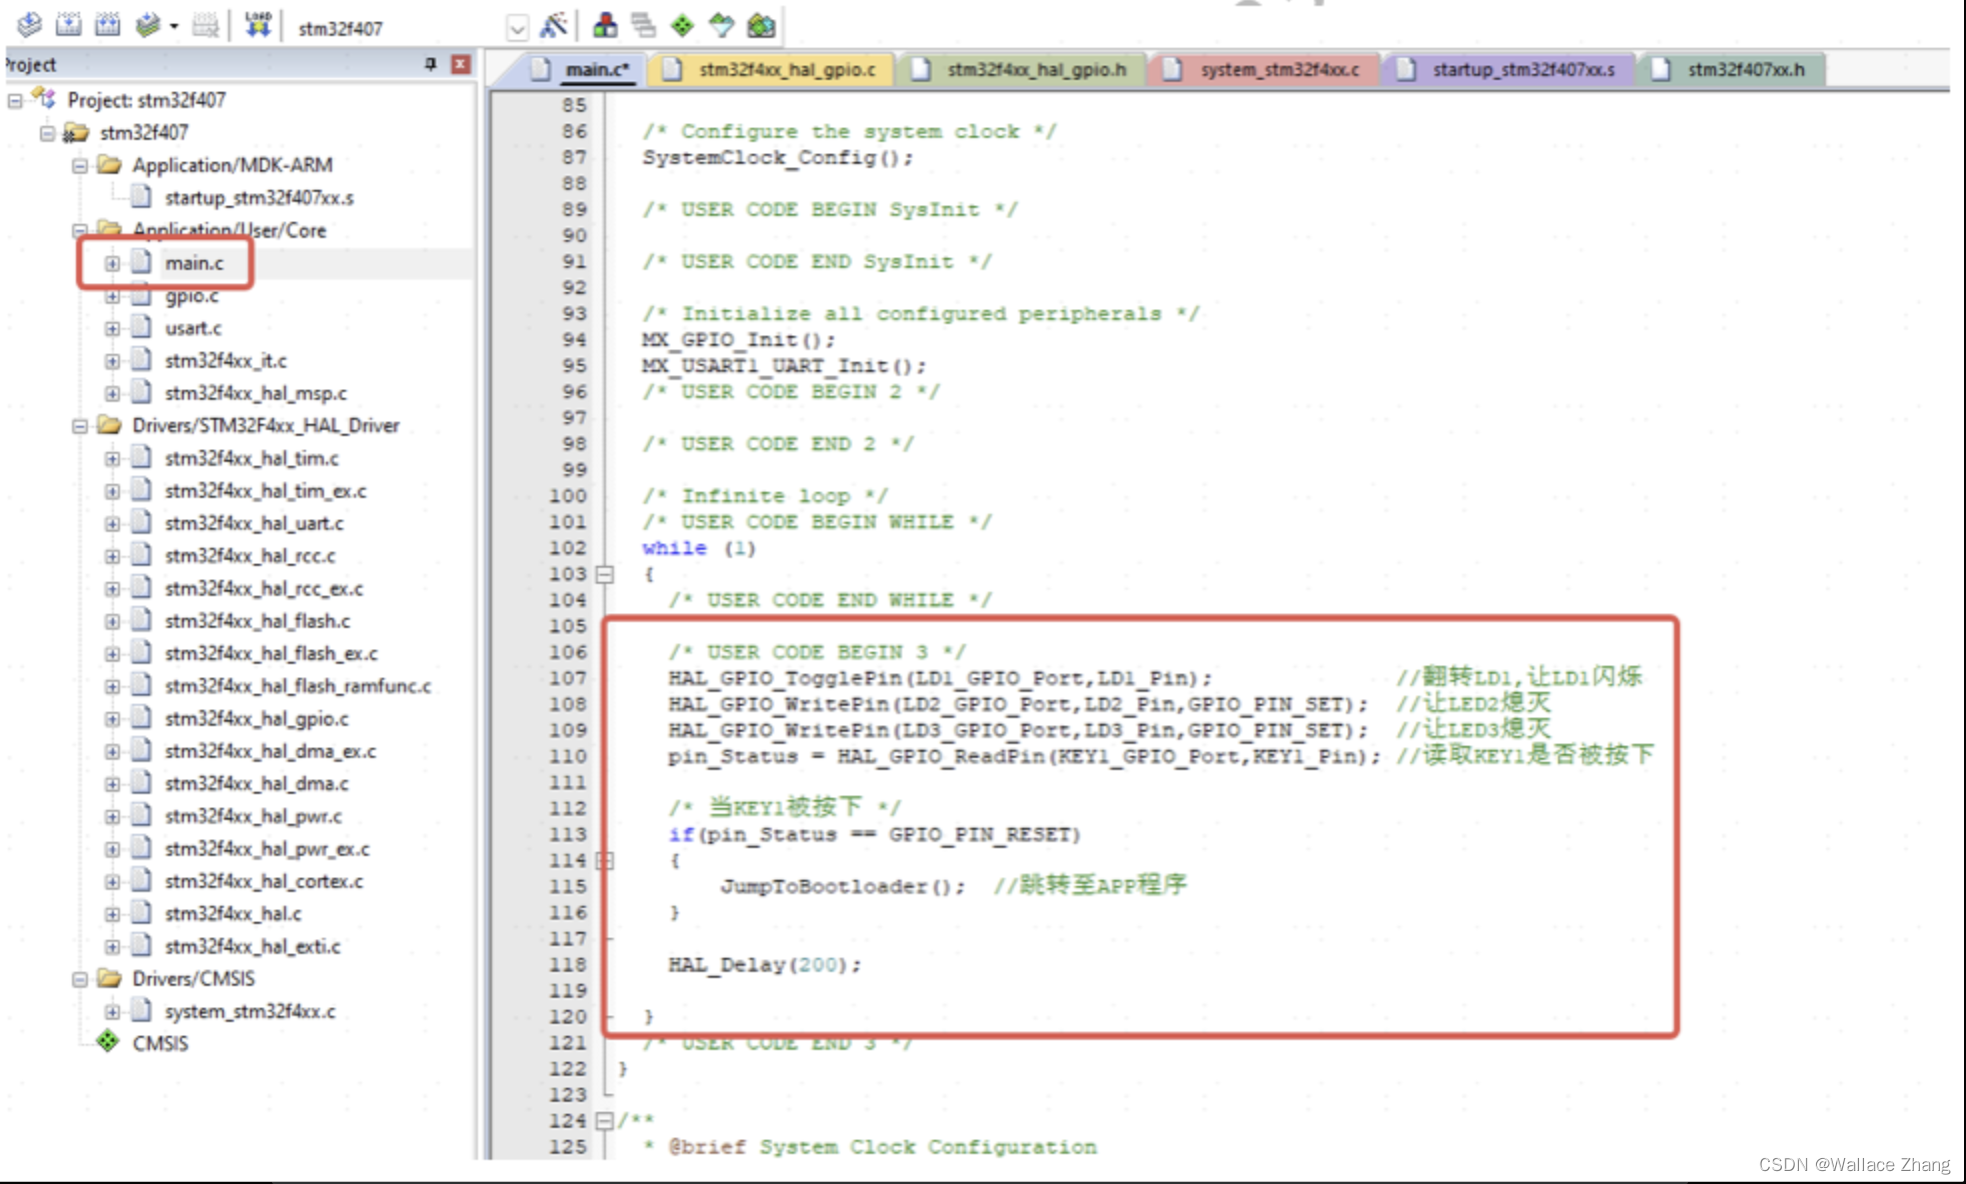Select usart.c in the project tree
Image resolution: width=1966 pixels, height=1184 pixels.
192,328
